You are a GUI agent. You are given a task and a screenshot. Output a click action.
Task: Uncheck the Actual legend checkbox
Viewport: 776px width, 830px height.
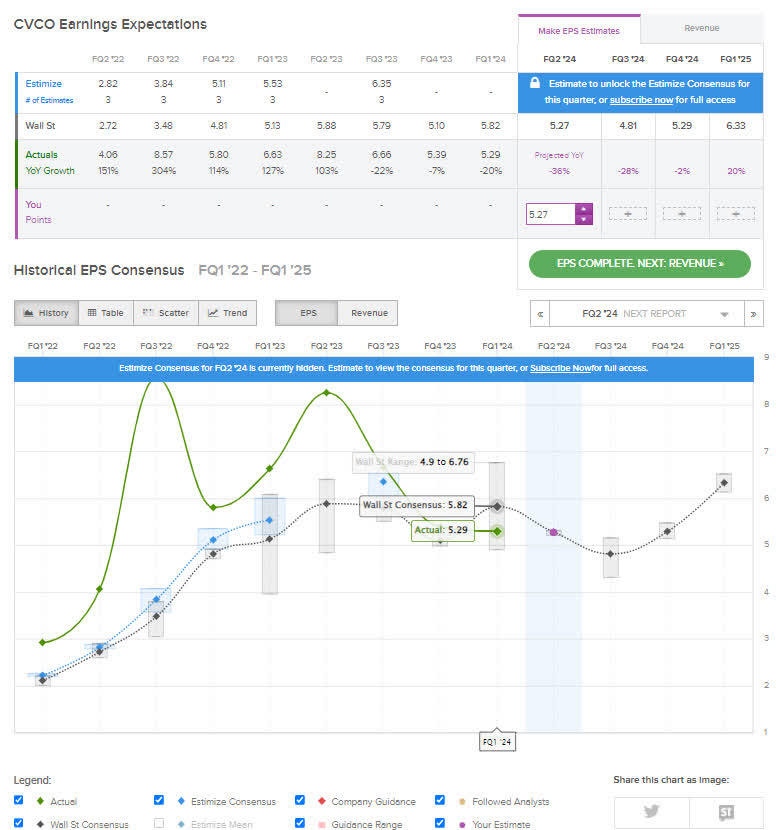coord(19,800)
